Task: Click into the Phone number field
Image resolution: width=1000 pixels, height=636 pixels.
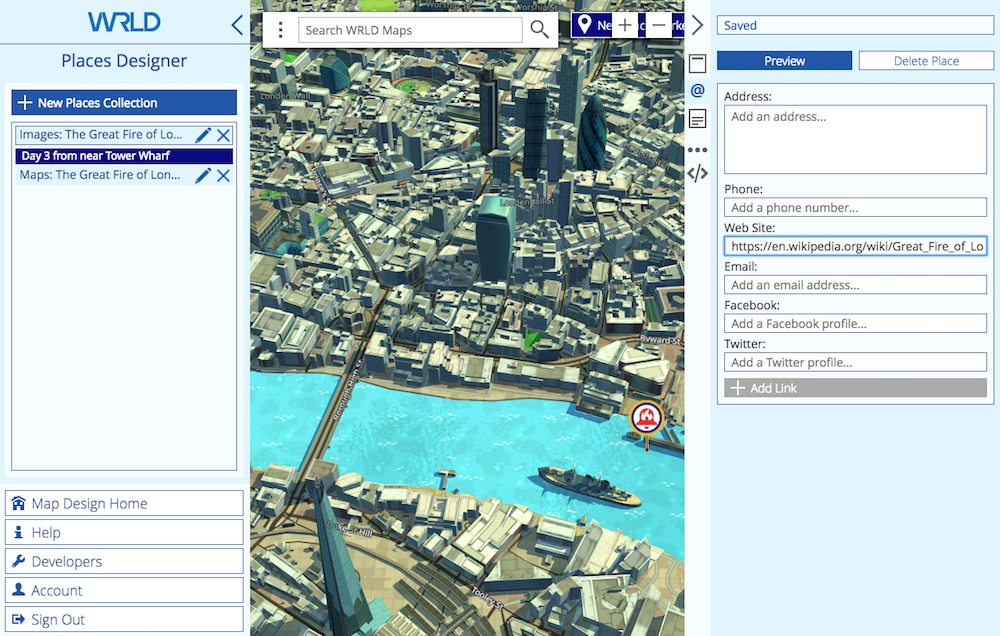Action: [855, 208]
